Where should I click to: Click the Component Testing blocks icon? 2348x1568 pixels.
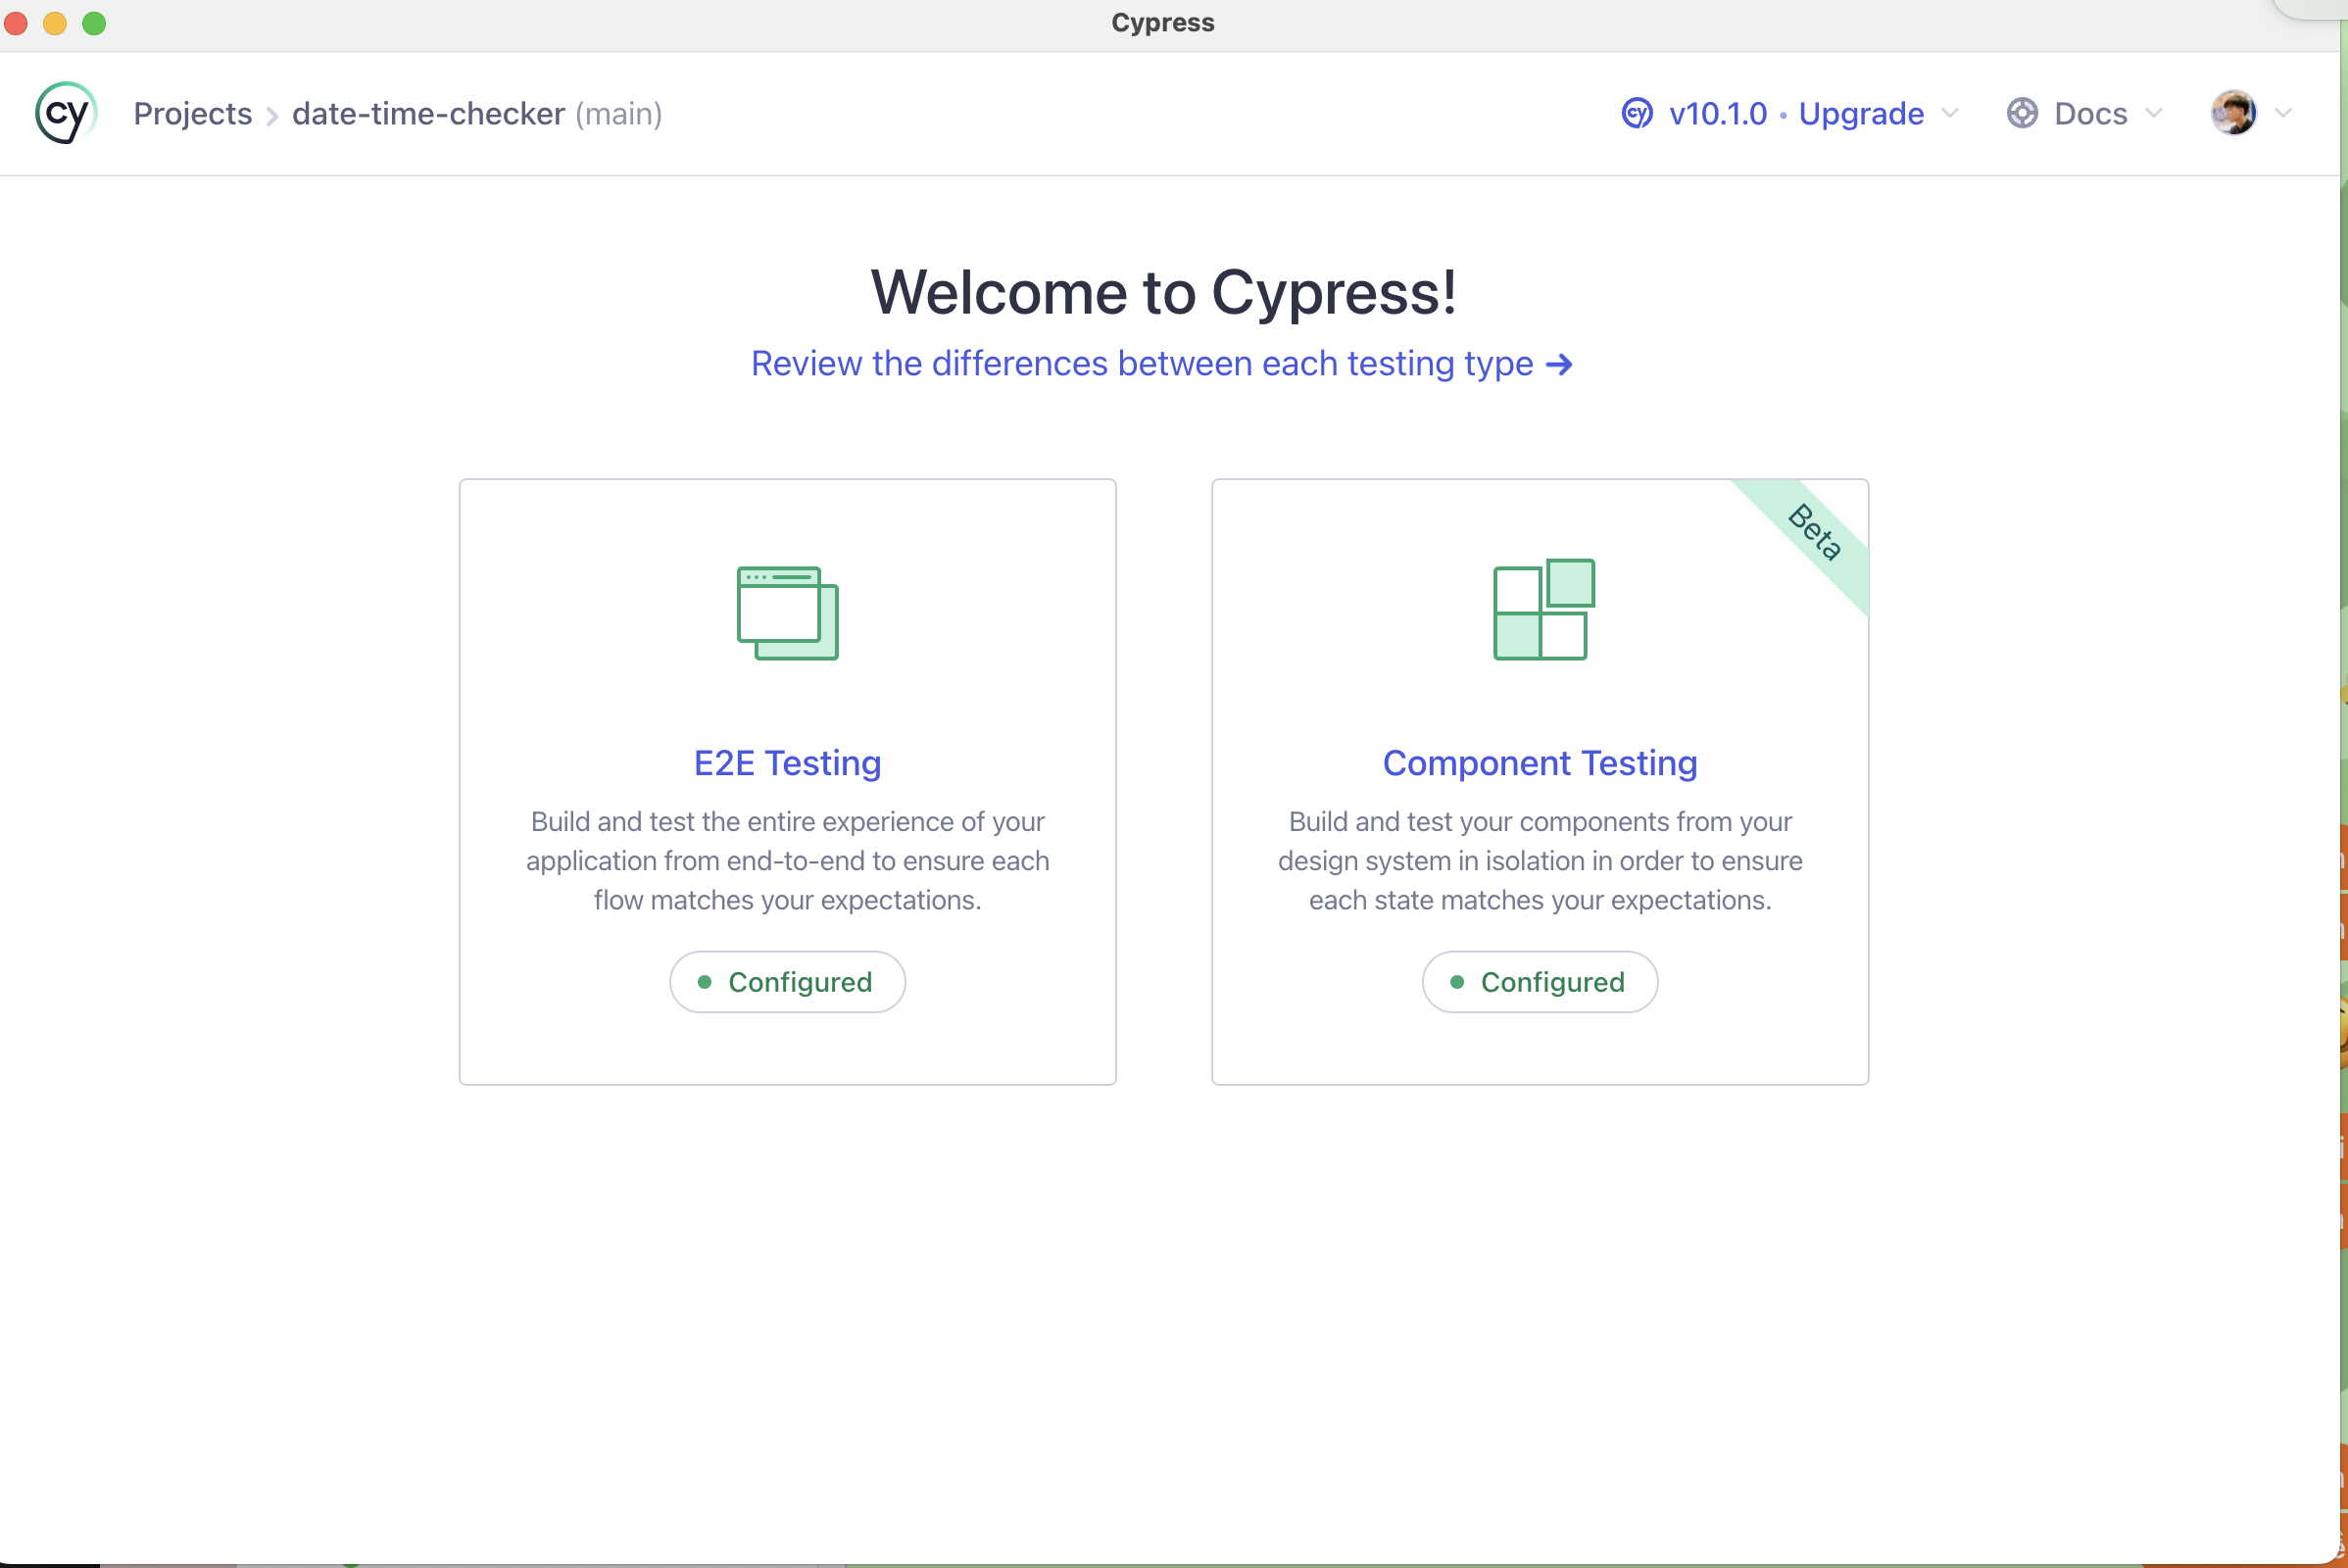tap(1543, 609)
